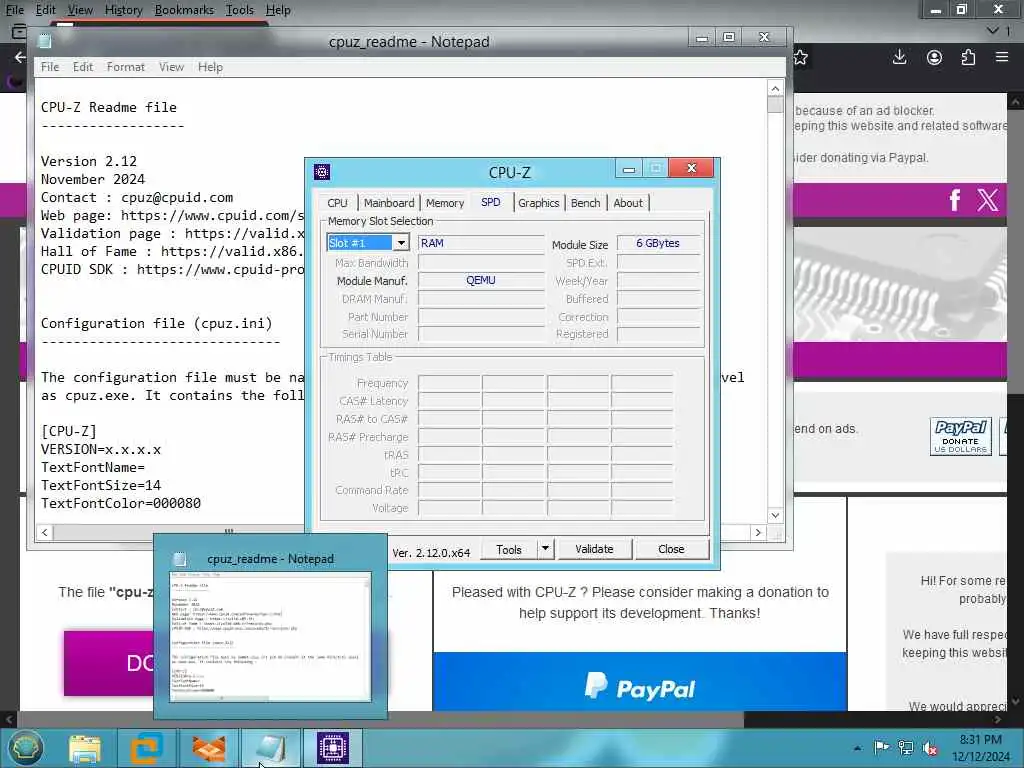The image size is (1024, 768).
Task: Click the Notepad taskbar icon
Action: click(270, 748)
